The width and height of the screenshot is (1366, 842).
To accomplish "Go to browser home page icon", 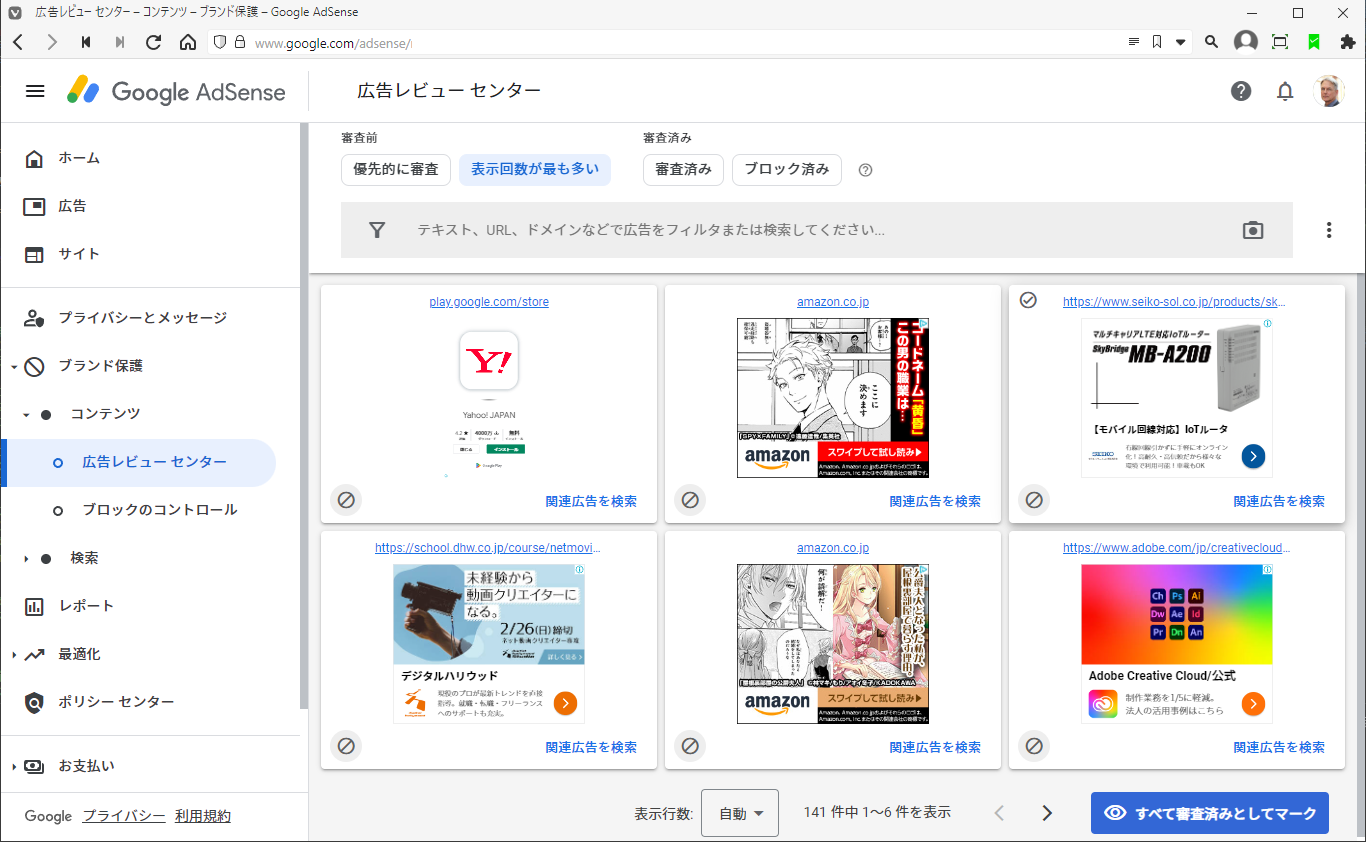I will (188, 42).
